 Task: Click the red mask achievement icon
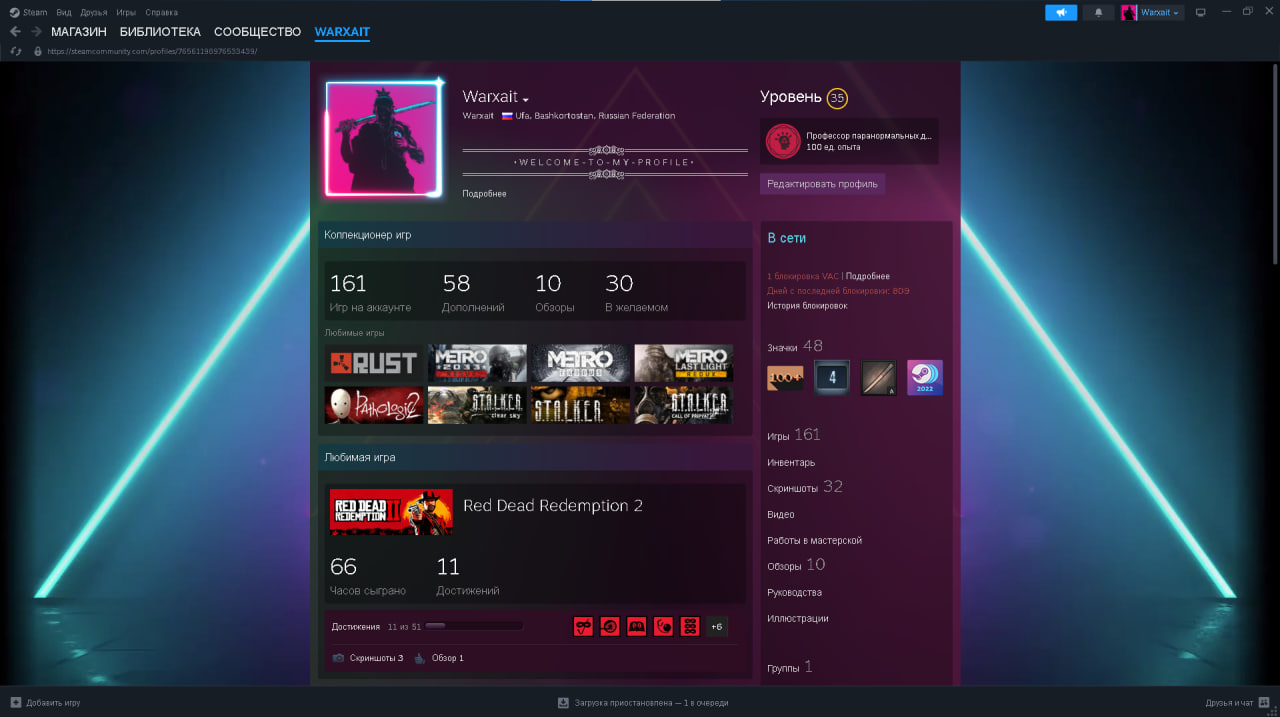click(x=583, y=627)
